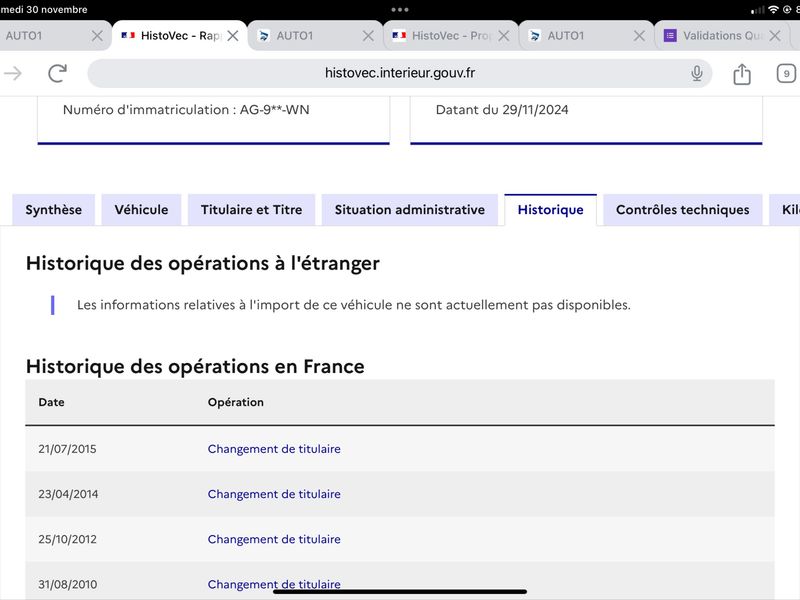The image size is (800, 600).
Task: Close the HistoVec - Prop tab
Action: (x=504, y=36)
